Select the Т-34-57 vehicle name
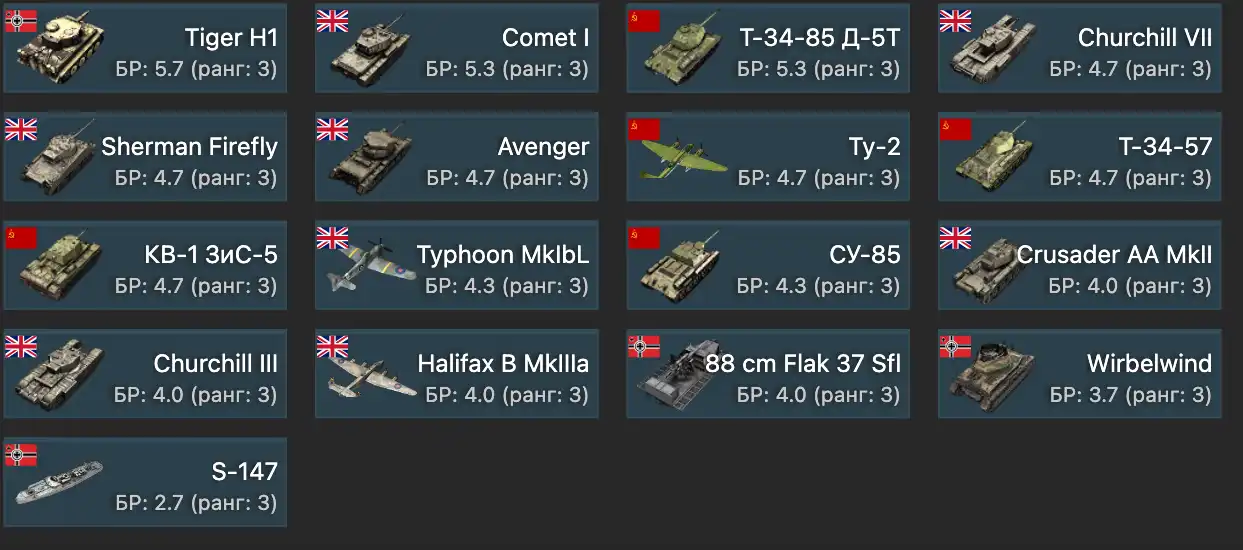This screenshot has width=1243, height=550. pos(1165,146)
